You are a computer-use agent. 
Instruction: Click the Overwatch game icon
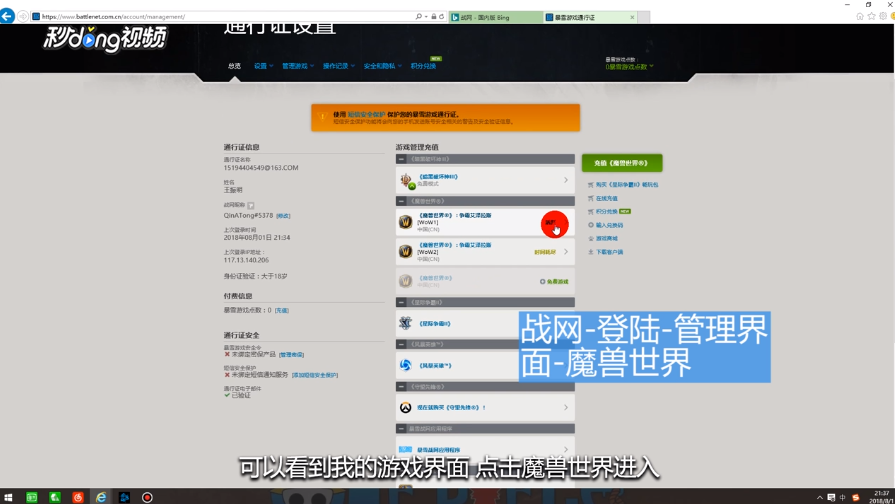click(405, 408)
